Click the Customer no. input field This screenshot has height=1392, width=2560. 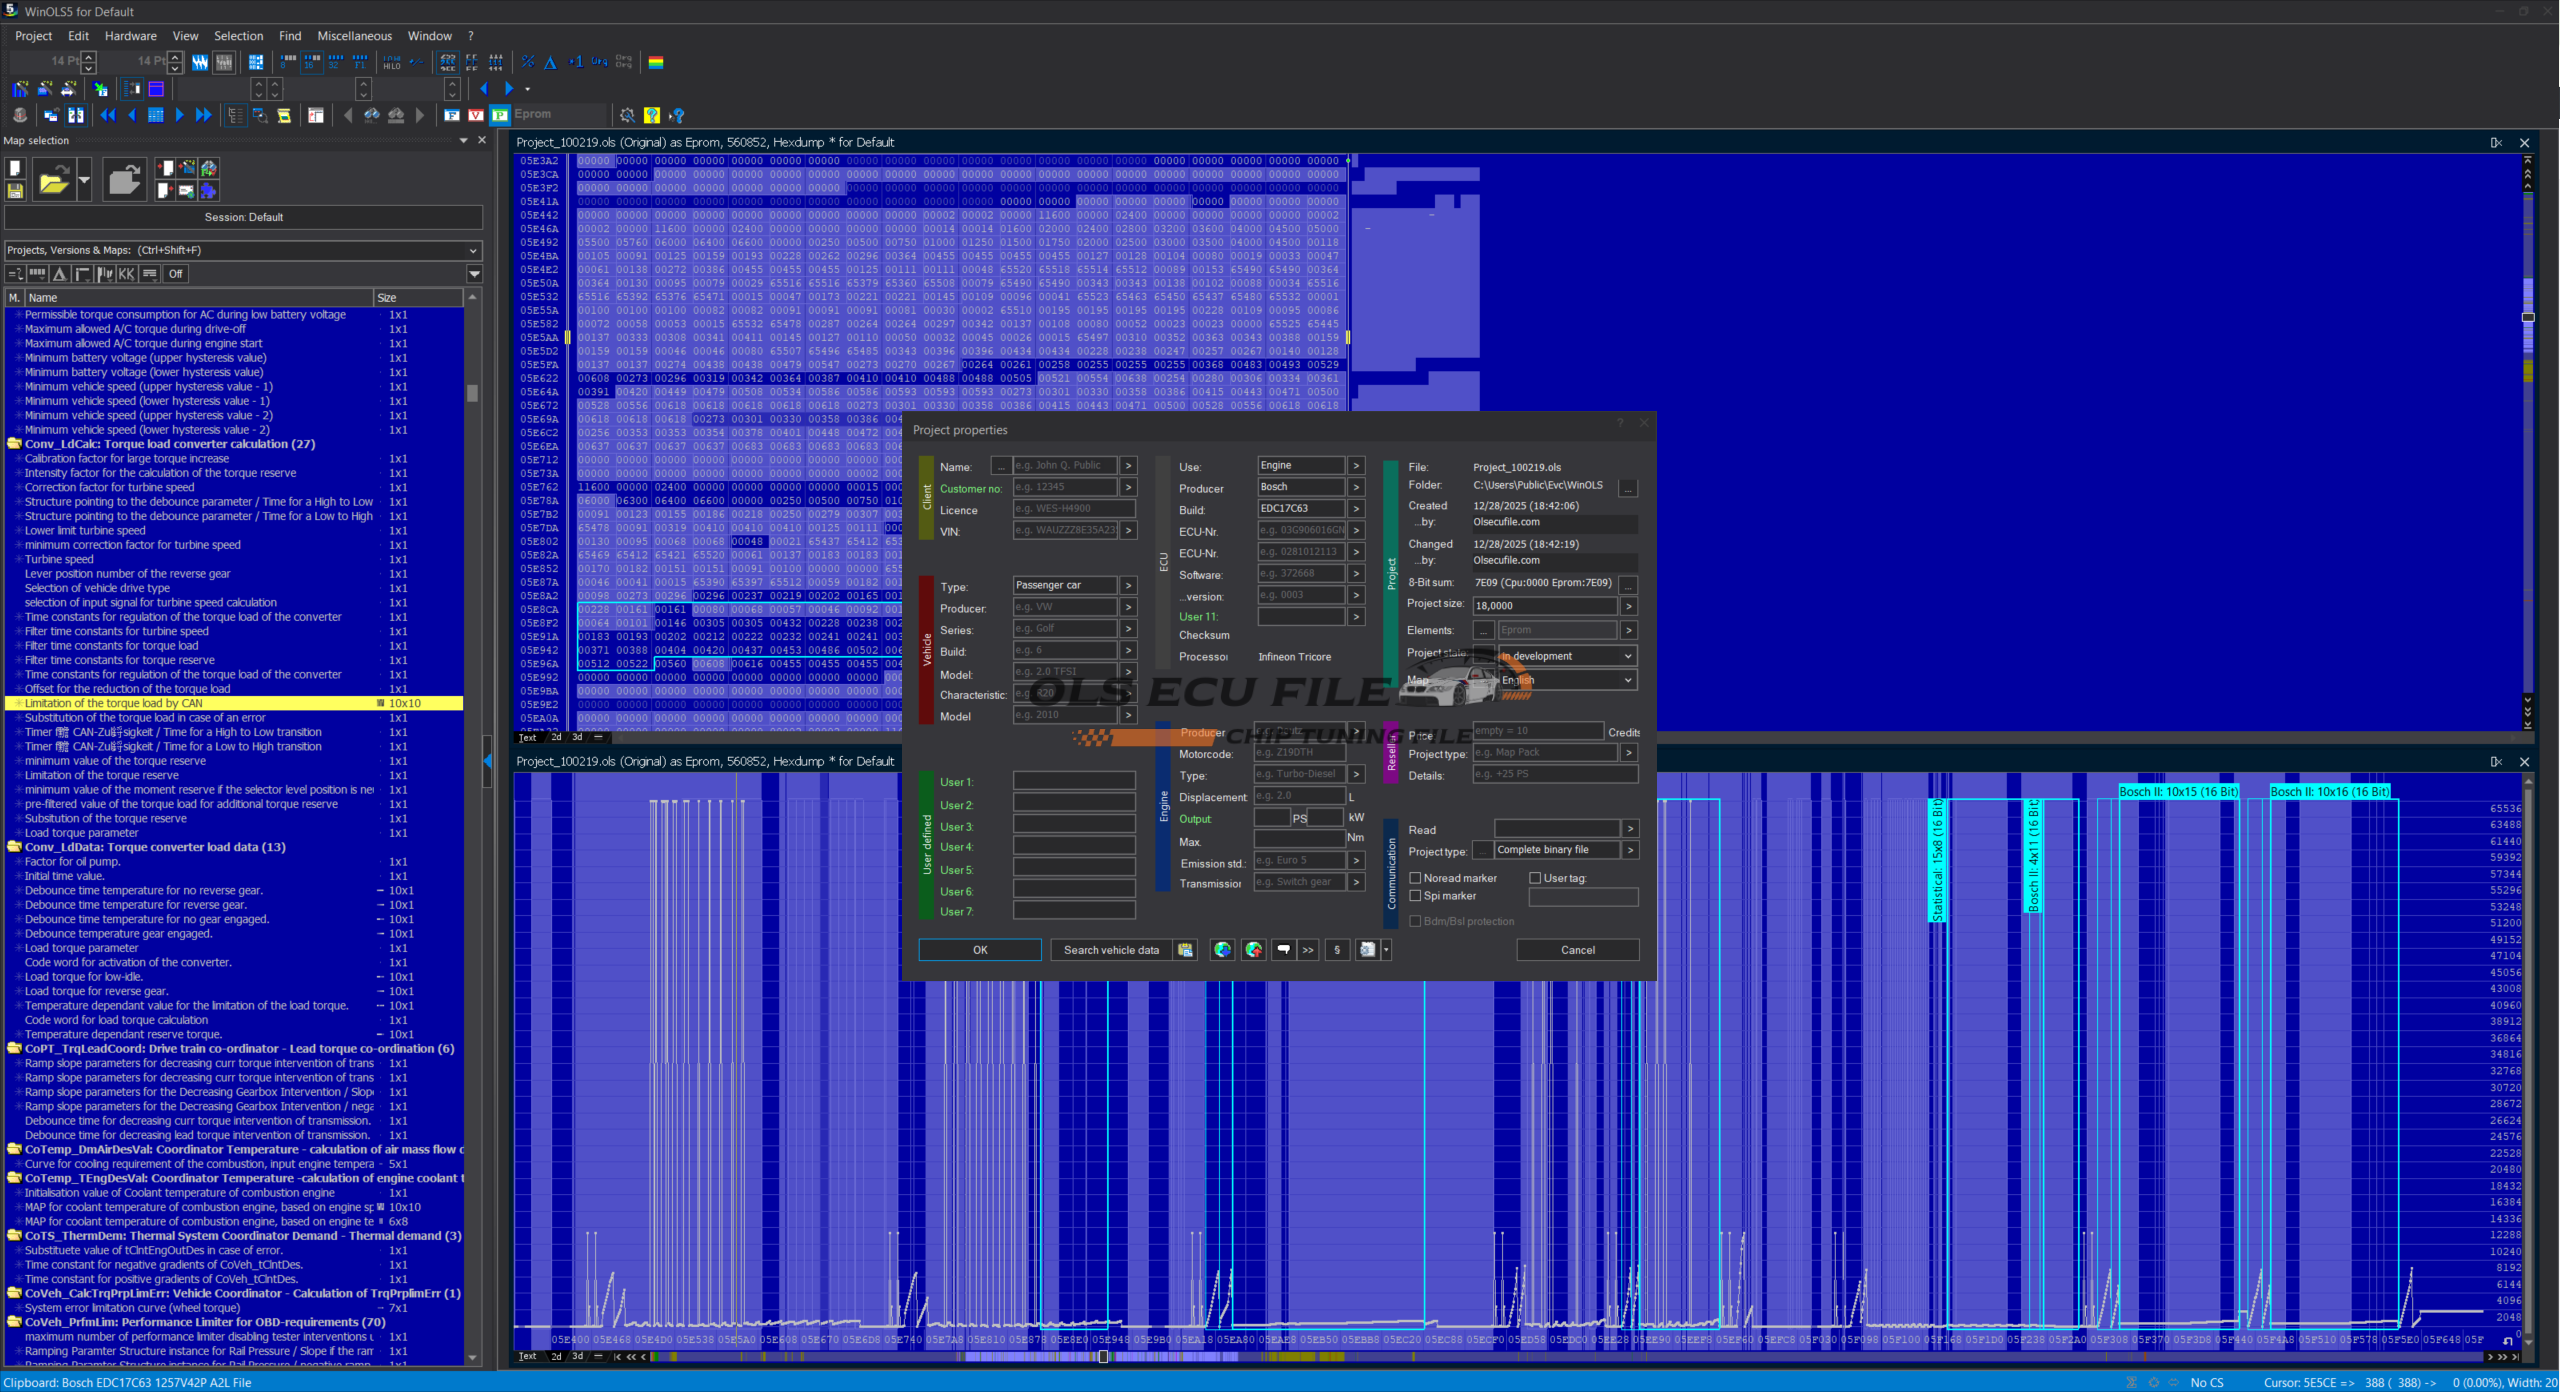pos(1064,488)
